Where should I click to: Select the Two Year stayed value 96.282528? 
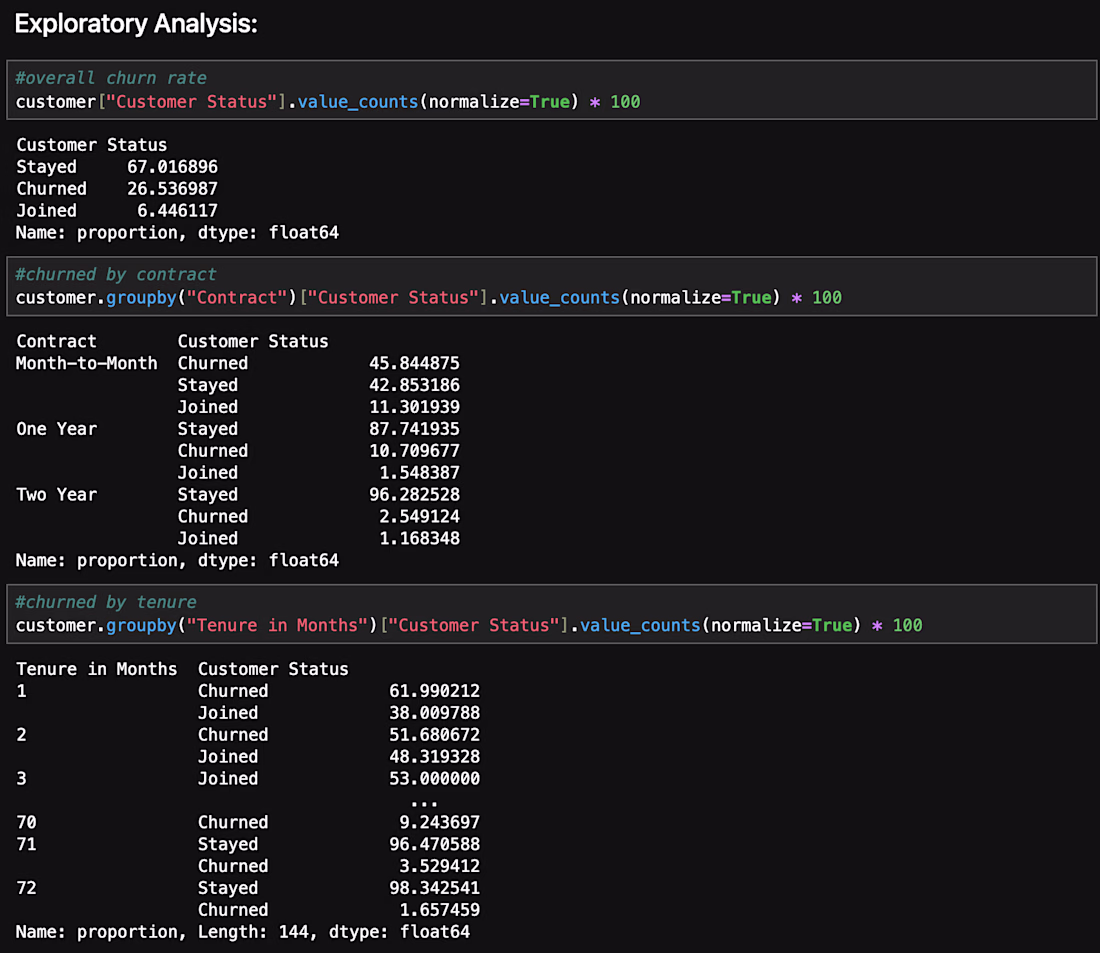415,495
